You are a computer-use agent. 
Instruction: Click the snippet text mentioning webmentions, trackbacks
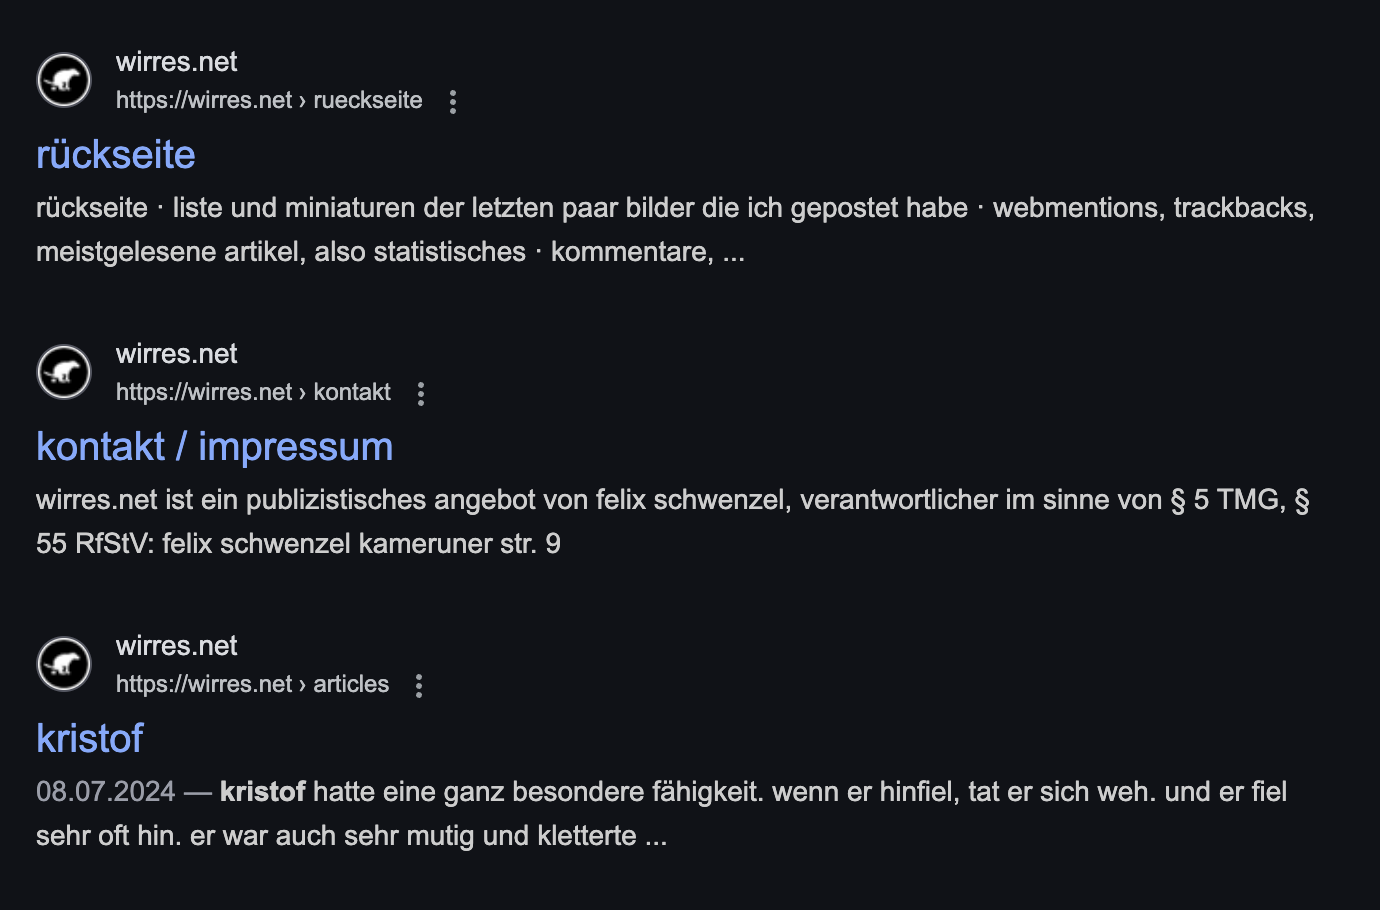point(675,230)
